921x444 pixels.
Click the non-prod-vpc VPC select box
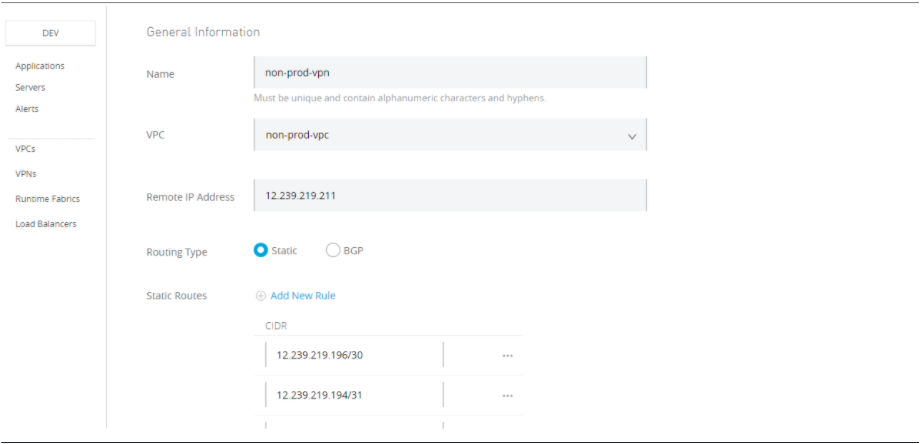pos(440,135)
